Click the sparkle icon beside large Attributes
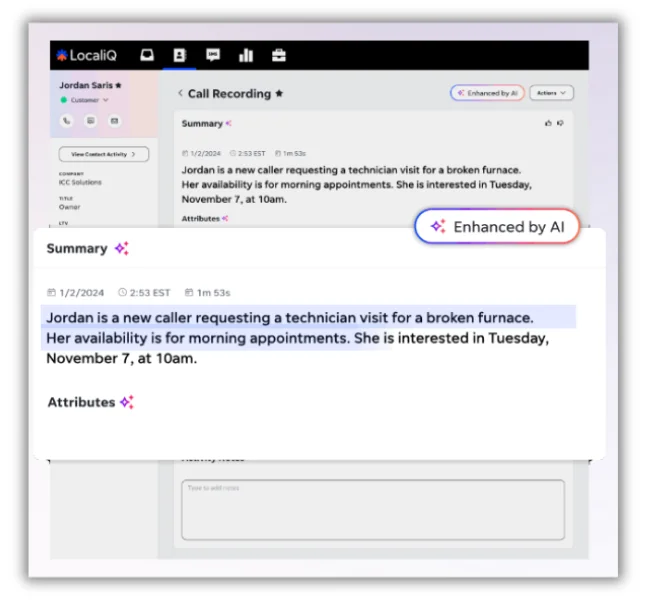The height and width of the screenshot is (600, 652). click(127, 402)
